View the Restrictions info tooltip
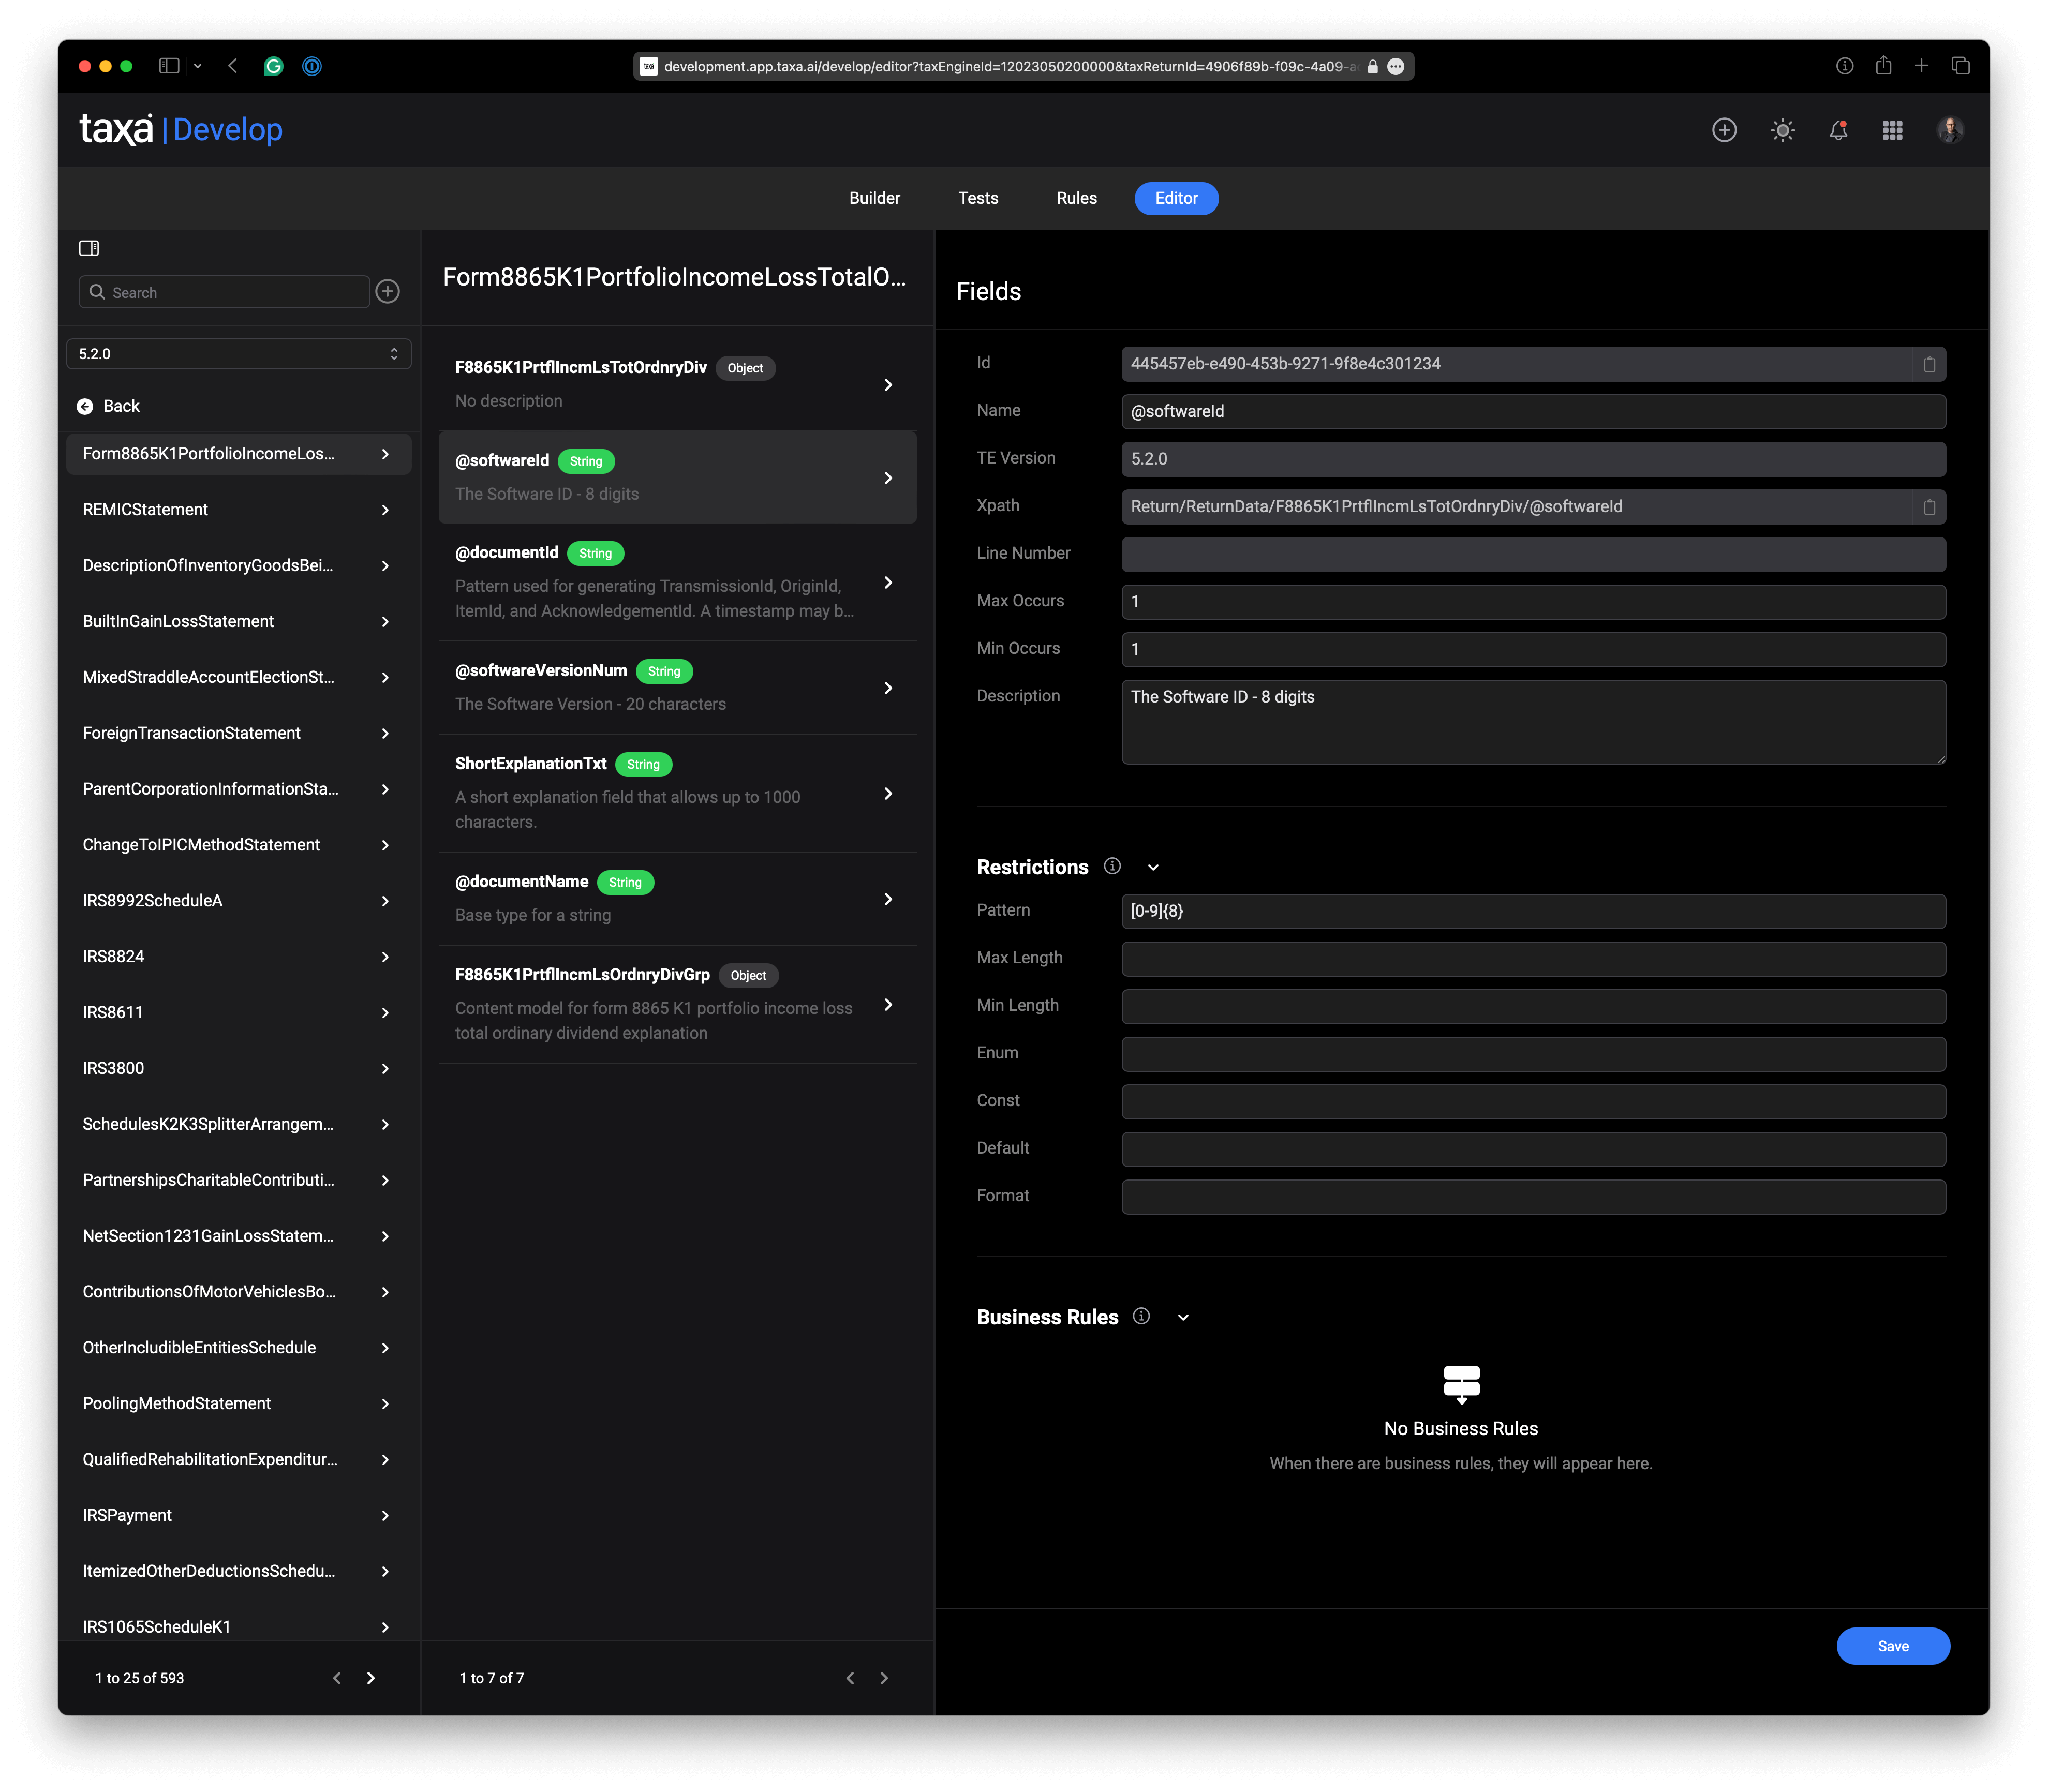The height and width of the screenshot is (1792, 2048). point(1111,866)
